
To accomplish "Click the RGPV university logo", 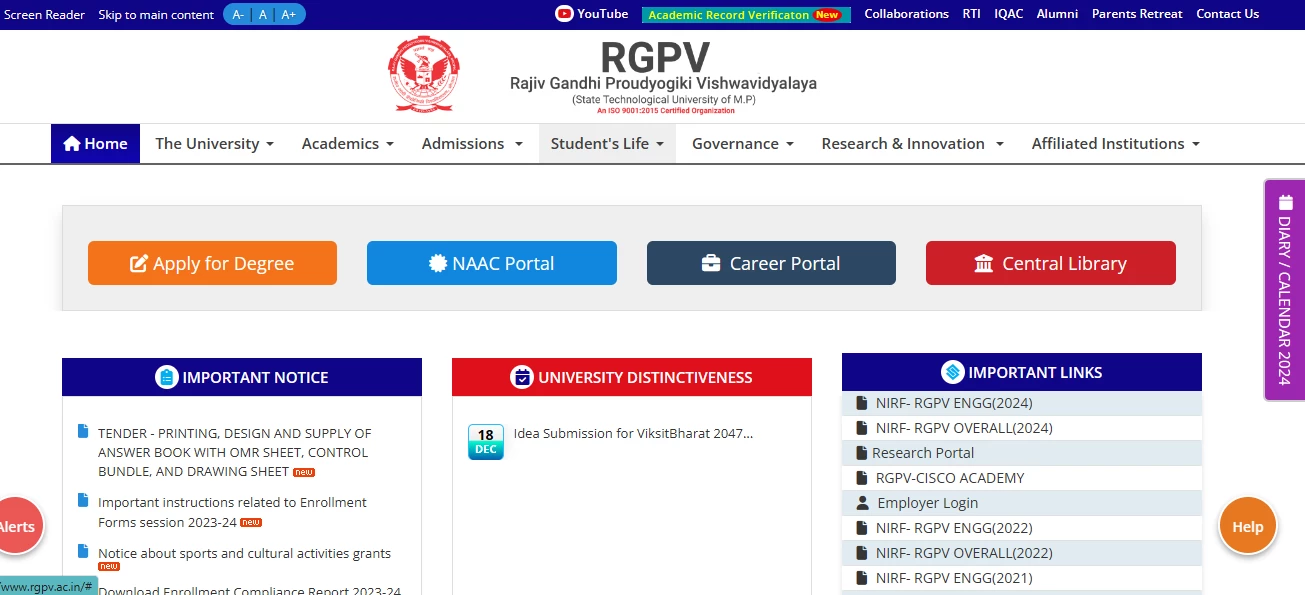I will tap(424, 73).
